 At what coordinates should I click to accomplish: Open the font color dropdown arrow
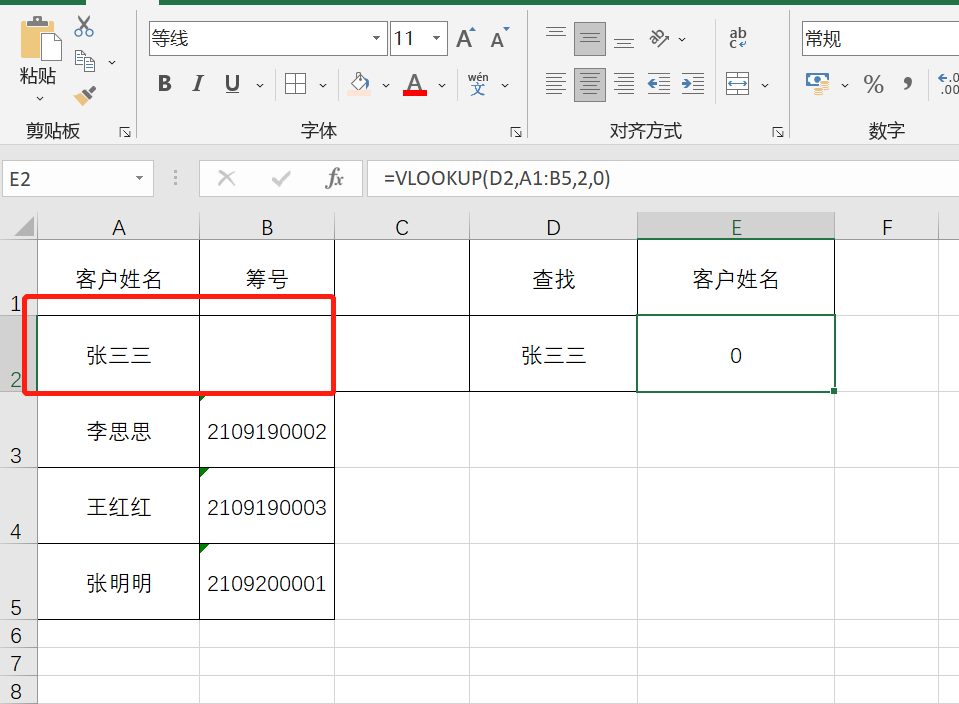[442, 85]
